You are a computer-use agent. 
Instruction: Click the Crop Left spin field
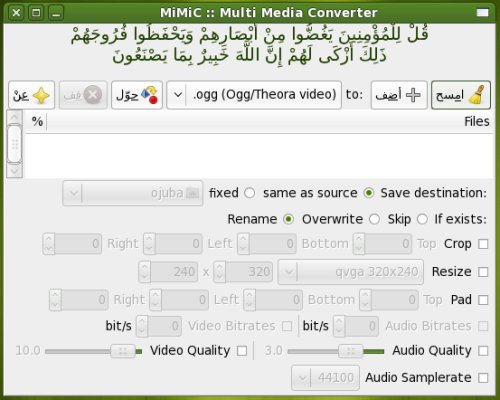(x=173, y=244)
